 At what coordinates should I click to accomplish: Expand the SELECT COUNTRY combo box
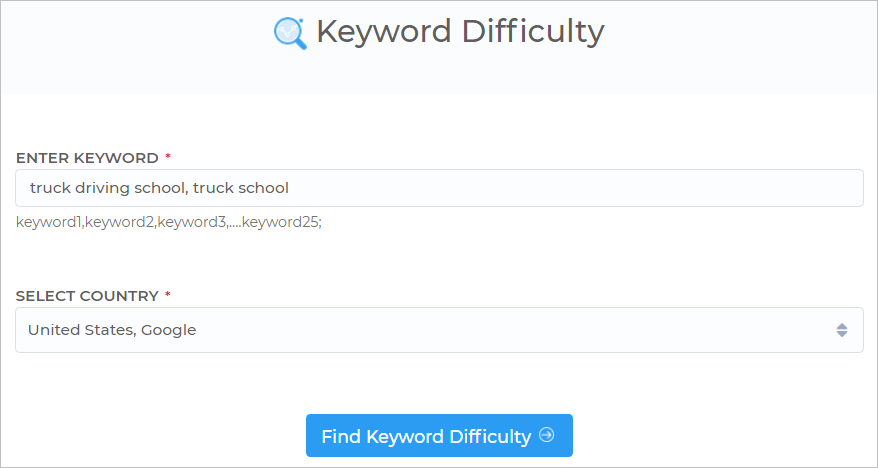coord(439,330)
